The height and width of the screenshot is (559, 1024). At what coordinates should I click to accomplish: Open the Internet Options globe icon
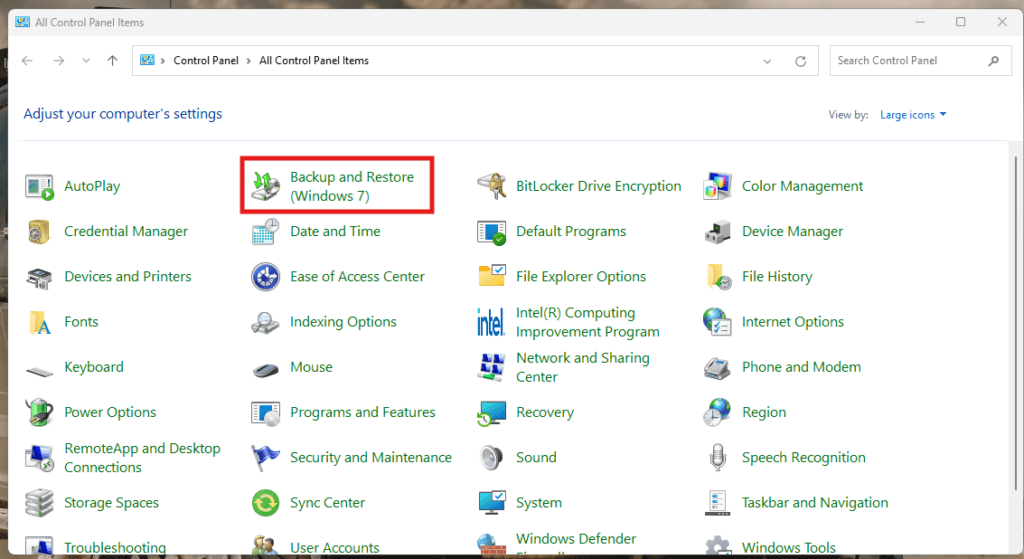[x=717, y=321]
